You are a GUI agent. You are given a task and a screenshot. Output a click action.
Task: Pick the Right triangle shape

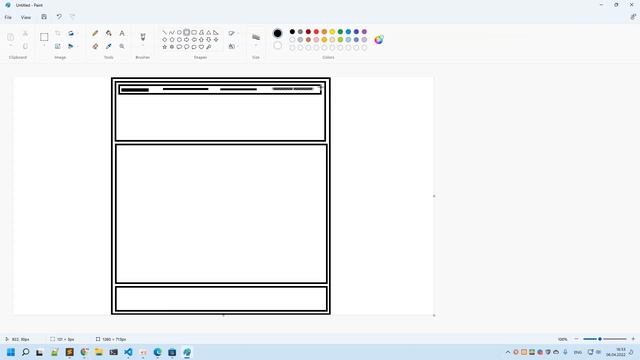click(216, 32)
